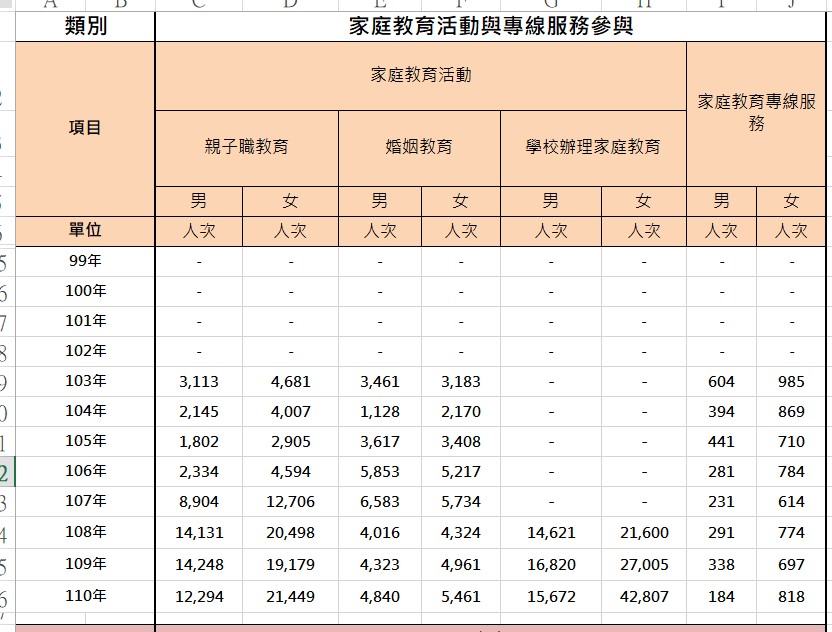Click cell with value 14,621
Image resolution: width=832 pixels, height=632 pixels.
tap(551, 532)
